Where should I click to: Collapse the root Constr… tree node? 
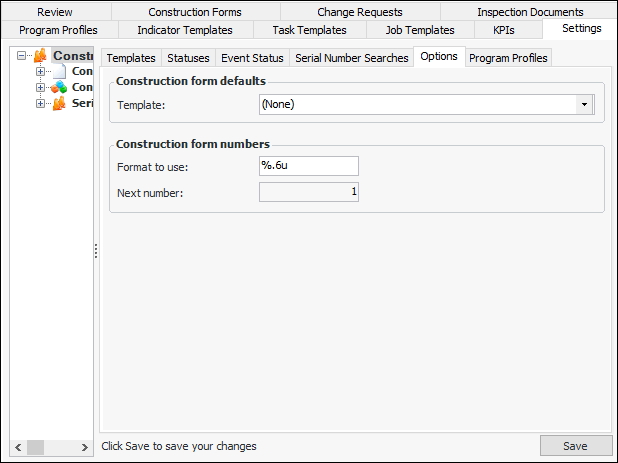22,56
